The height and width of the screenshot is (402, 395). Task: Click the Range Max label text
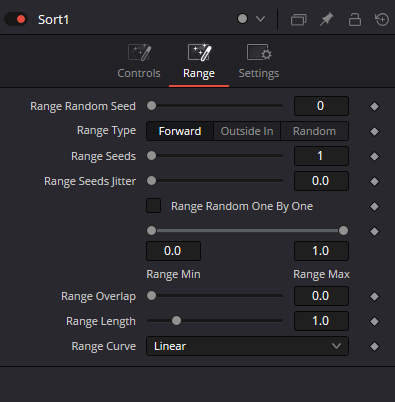point(321,274)
